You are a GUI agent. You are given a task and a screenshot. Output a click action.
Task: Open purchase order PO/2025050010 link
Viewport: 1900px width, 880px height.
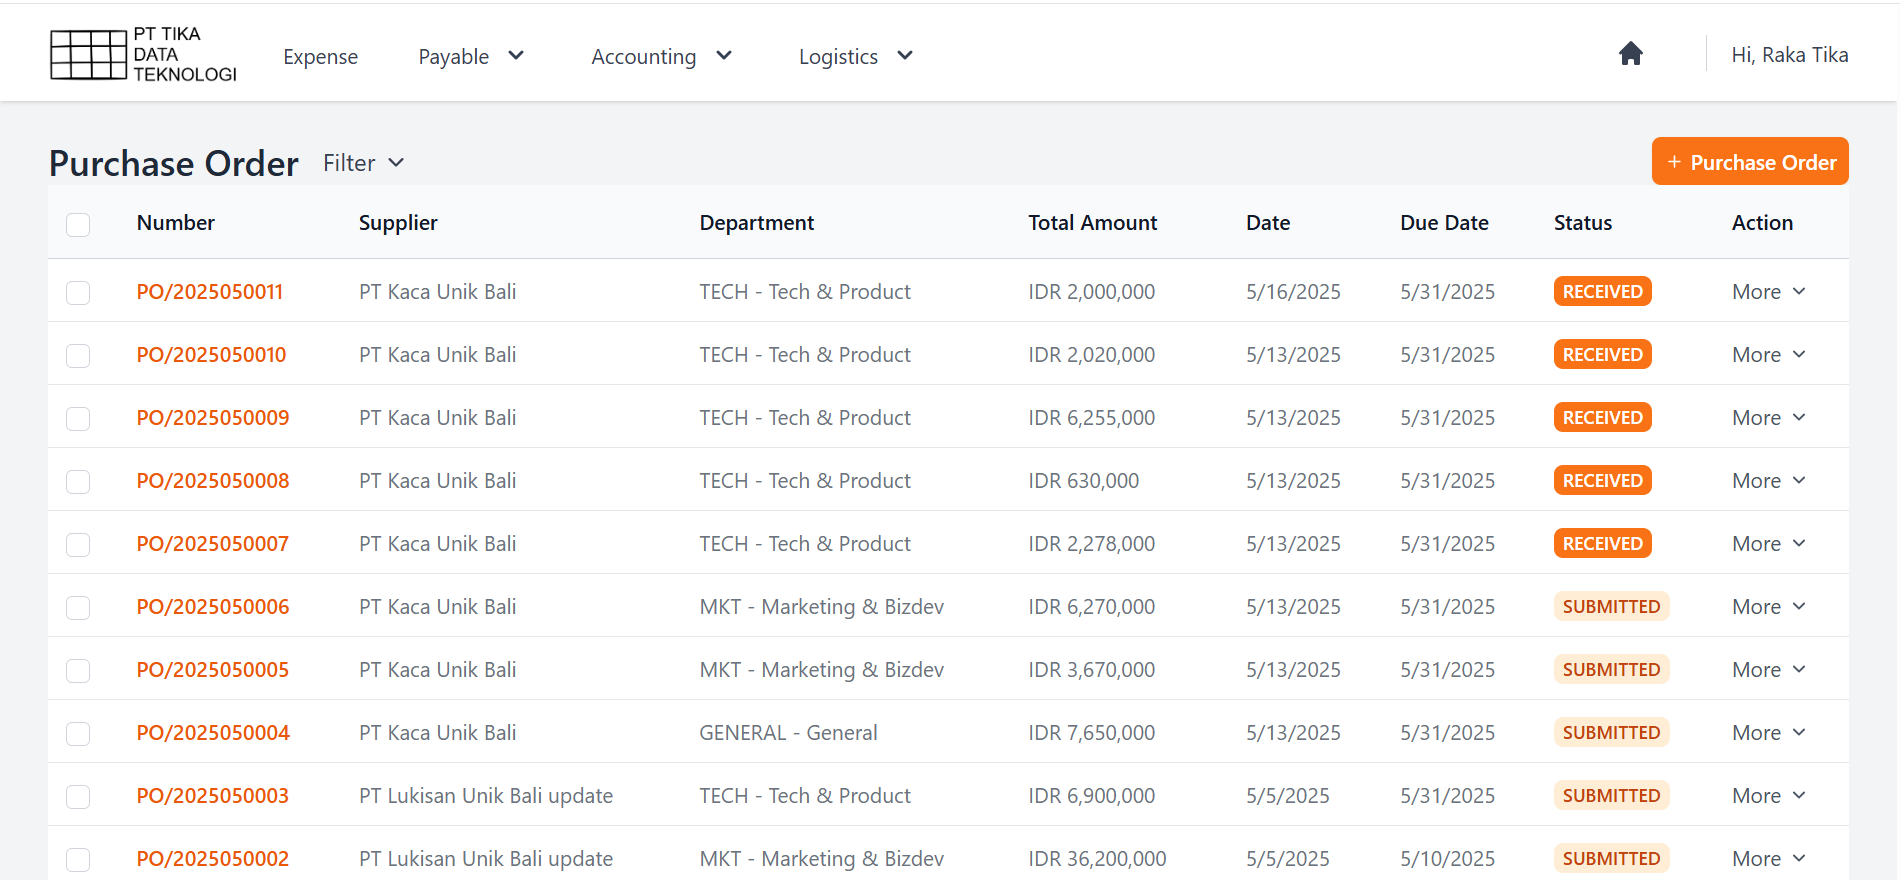click(211, 355)
